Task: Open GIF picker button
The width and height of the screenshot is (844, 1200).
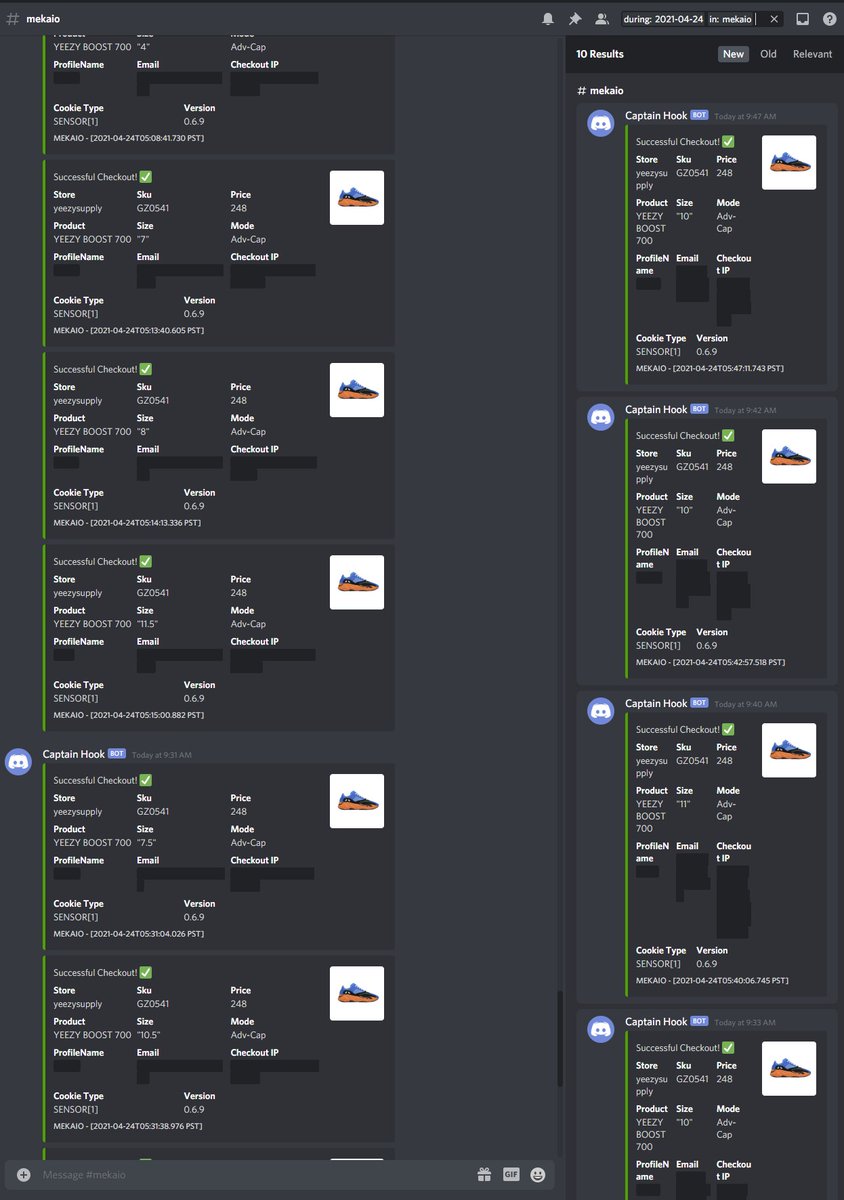Action: 511,1175
